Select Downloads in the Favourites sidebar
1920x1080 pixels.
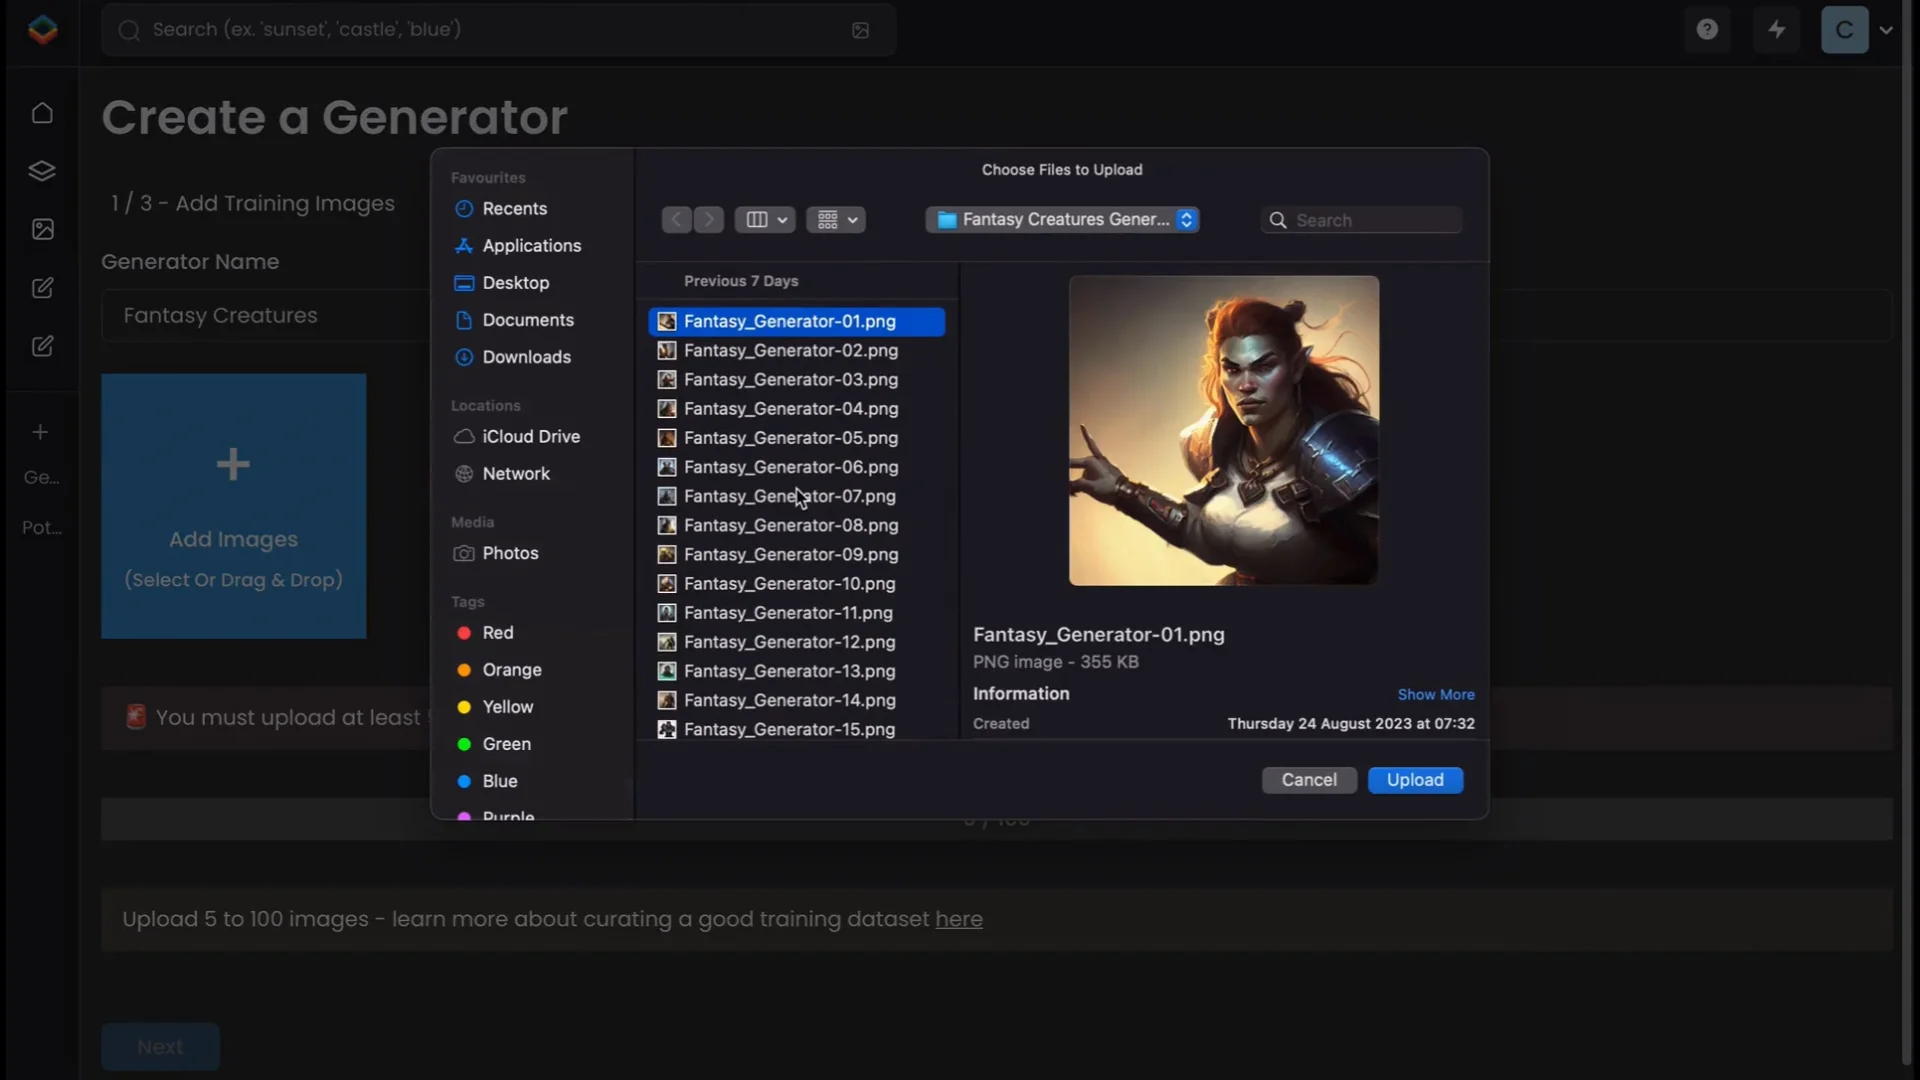tap(526, 357)
